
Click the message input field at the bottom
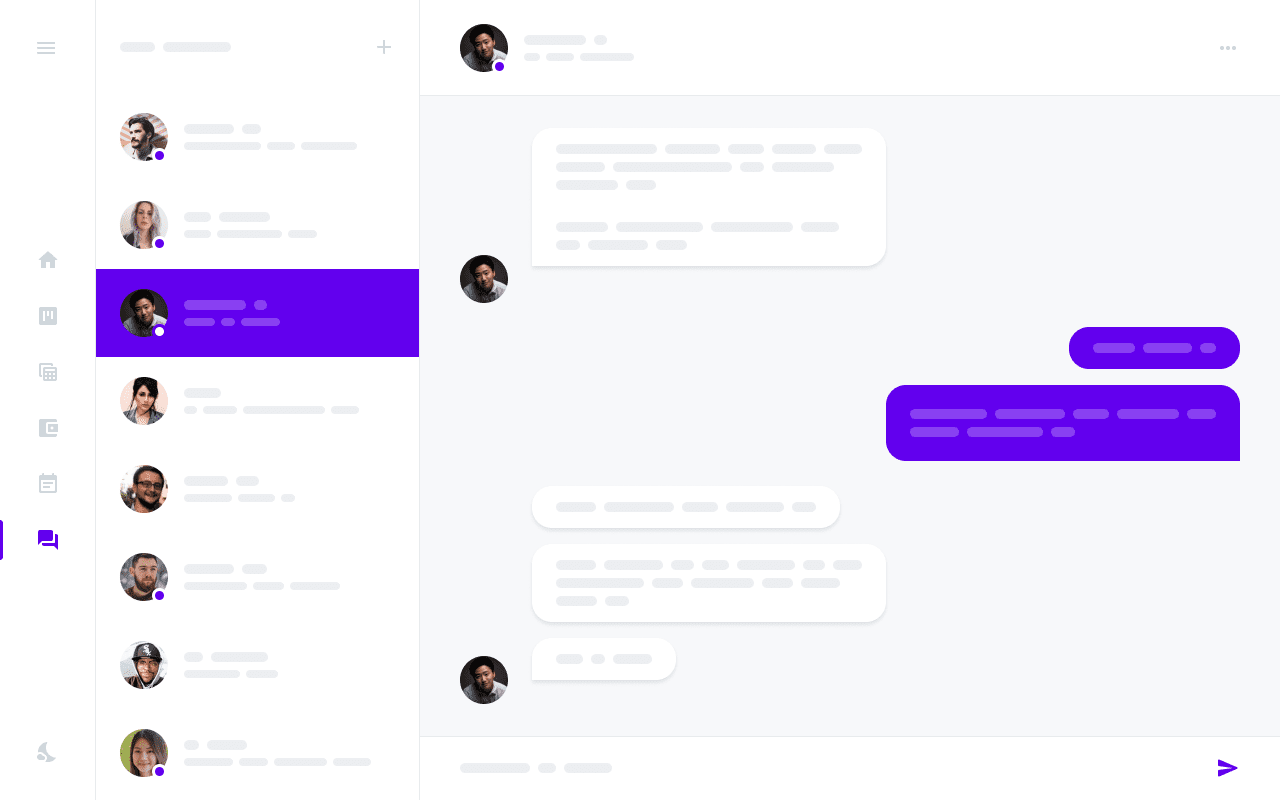(700, 768)
